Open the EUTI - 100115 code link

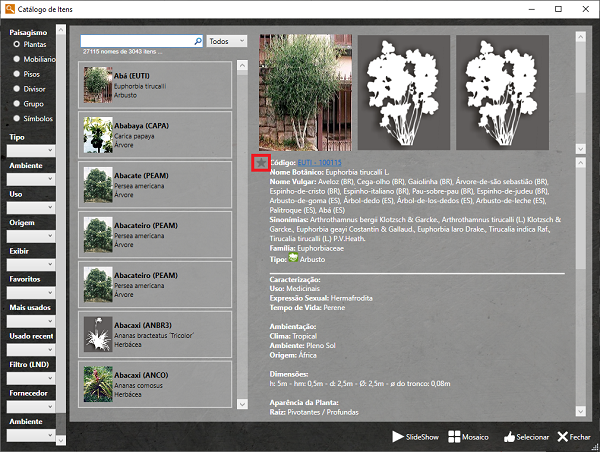point(319,162)
